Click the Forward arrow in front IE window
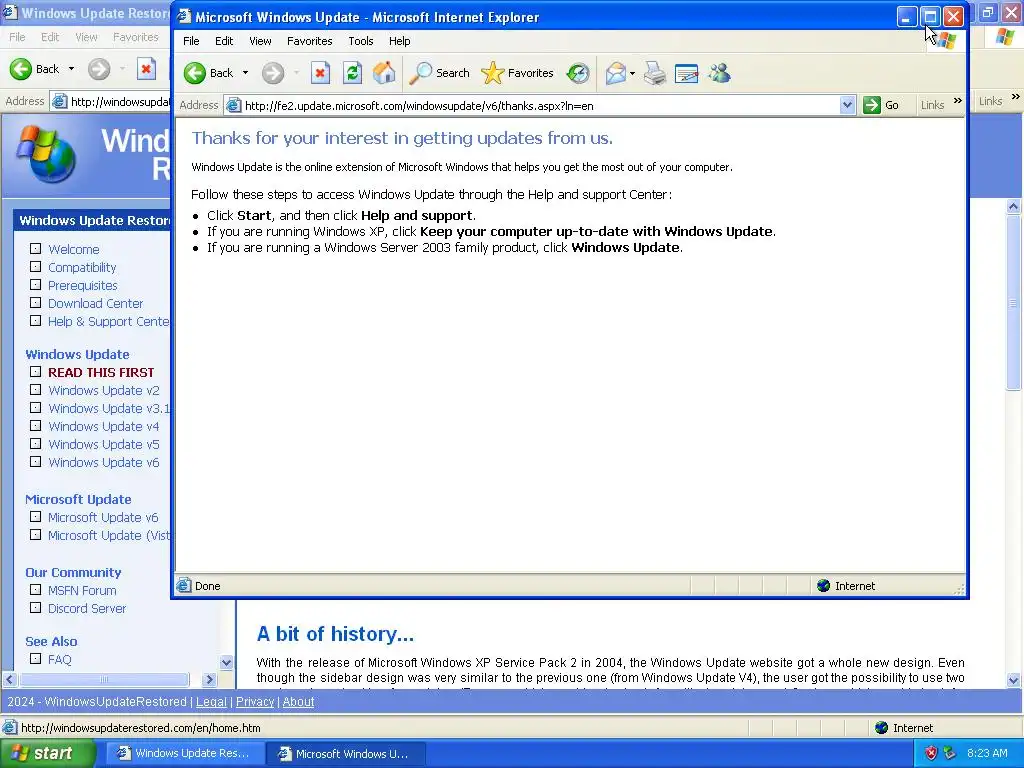This screenshot has height=768, width=1024. point(273,73)
